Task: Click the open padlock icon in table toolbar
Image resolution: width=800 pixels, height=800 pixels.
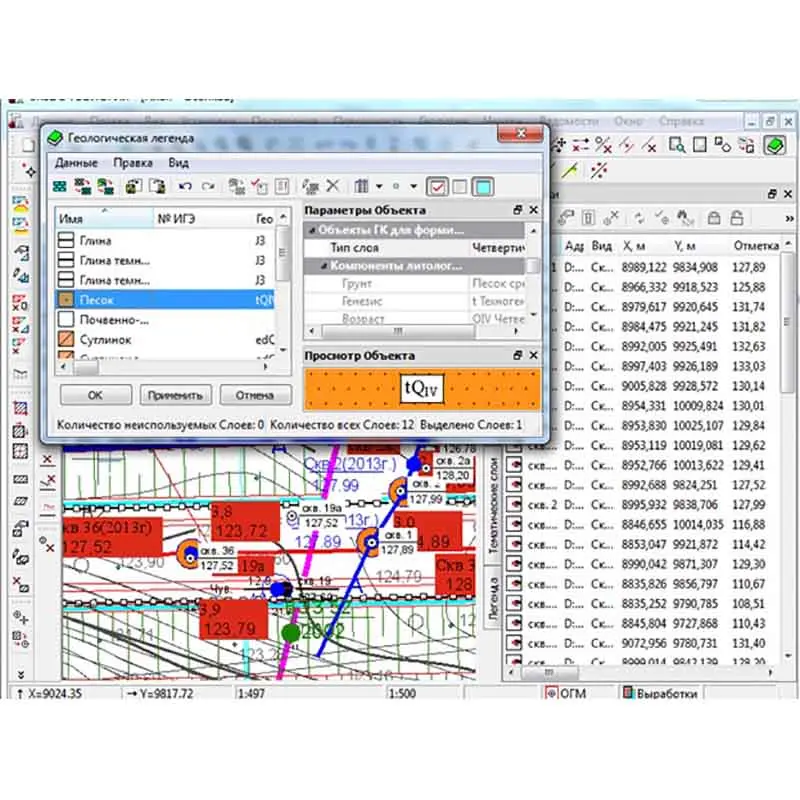Action: pyautogui.click(x=739, y=217)
